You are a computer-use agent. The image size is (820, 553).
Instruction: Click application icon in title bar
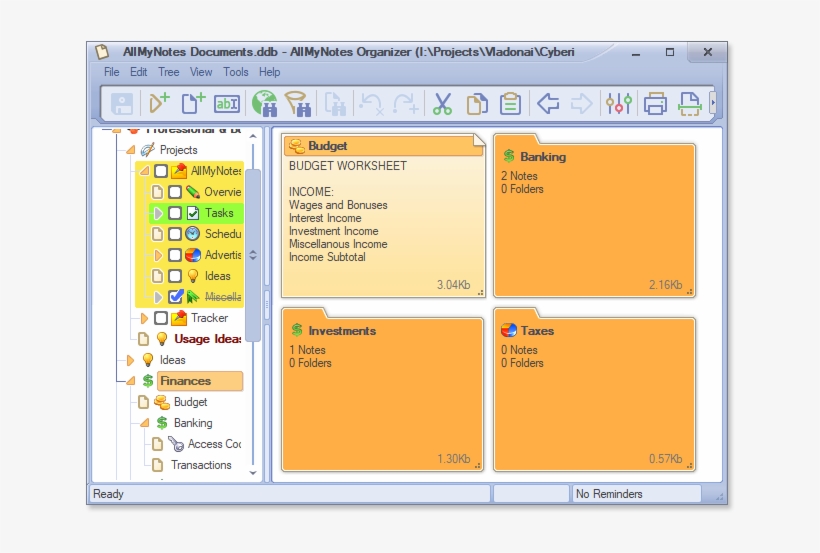[x=102, y=52]
